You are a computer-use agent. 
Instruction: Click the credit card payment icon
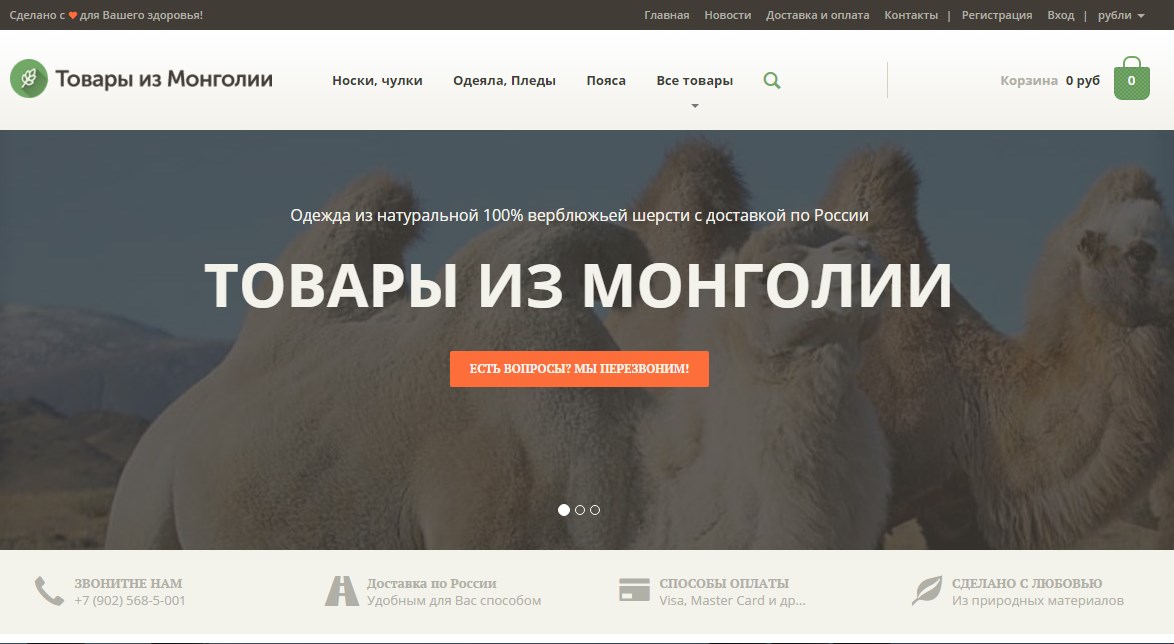634,591
